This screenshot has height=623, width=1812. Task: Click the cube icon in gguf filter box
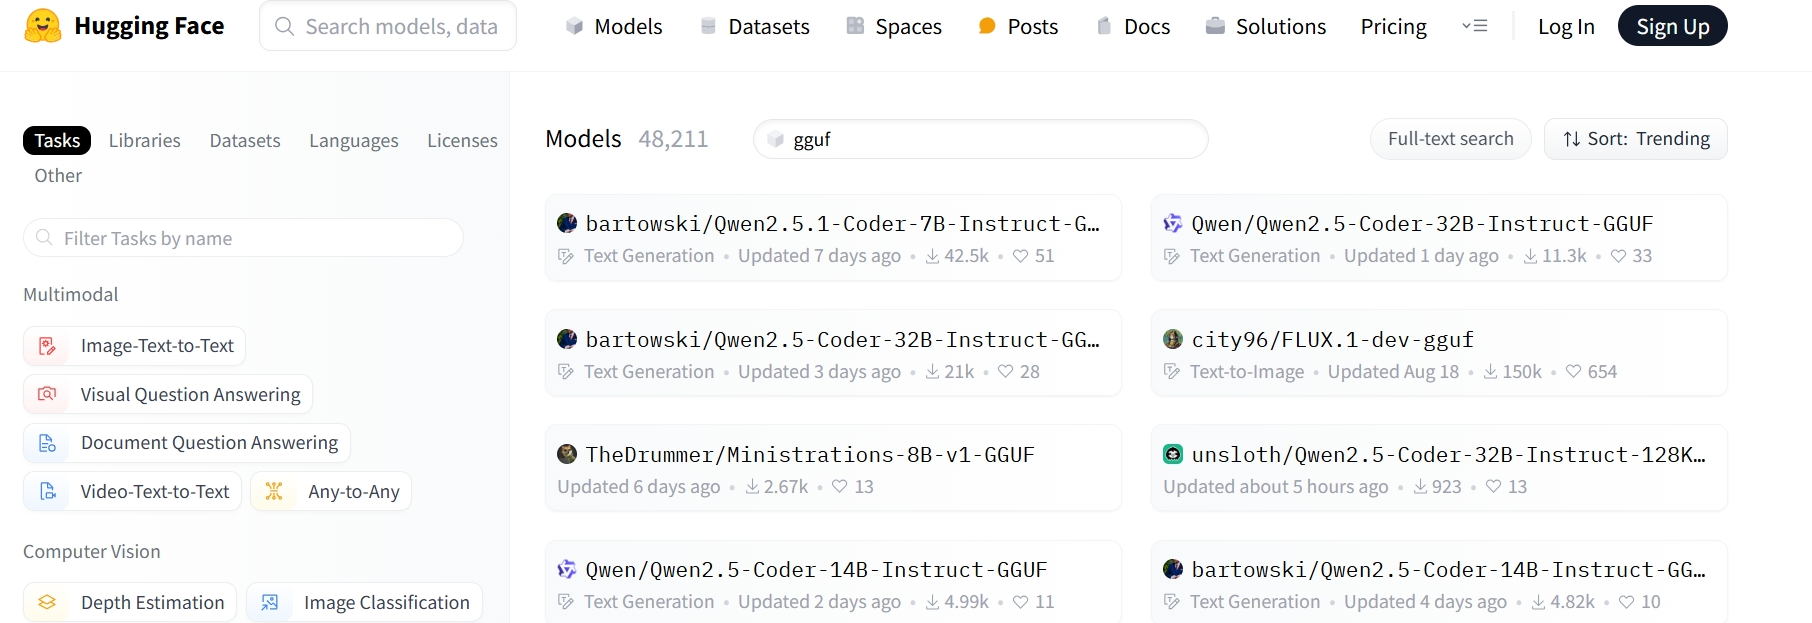775,139
